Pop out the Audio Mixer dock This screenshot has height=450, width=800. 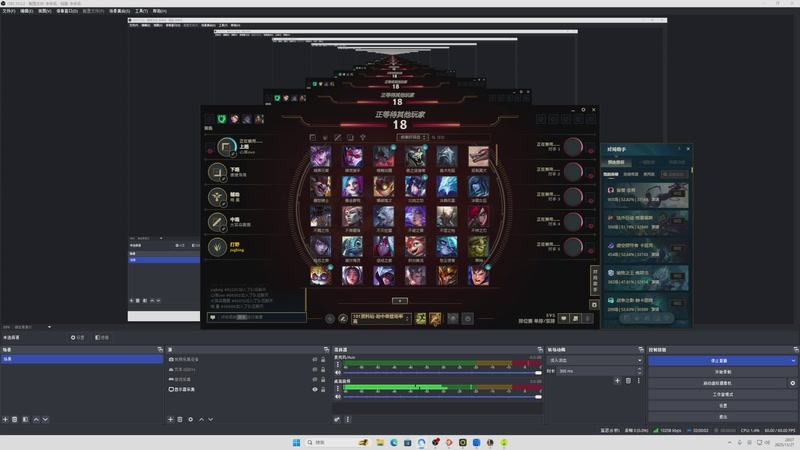tap(540, 349)
